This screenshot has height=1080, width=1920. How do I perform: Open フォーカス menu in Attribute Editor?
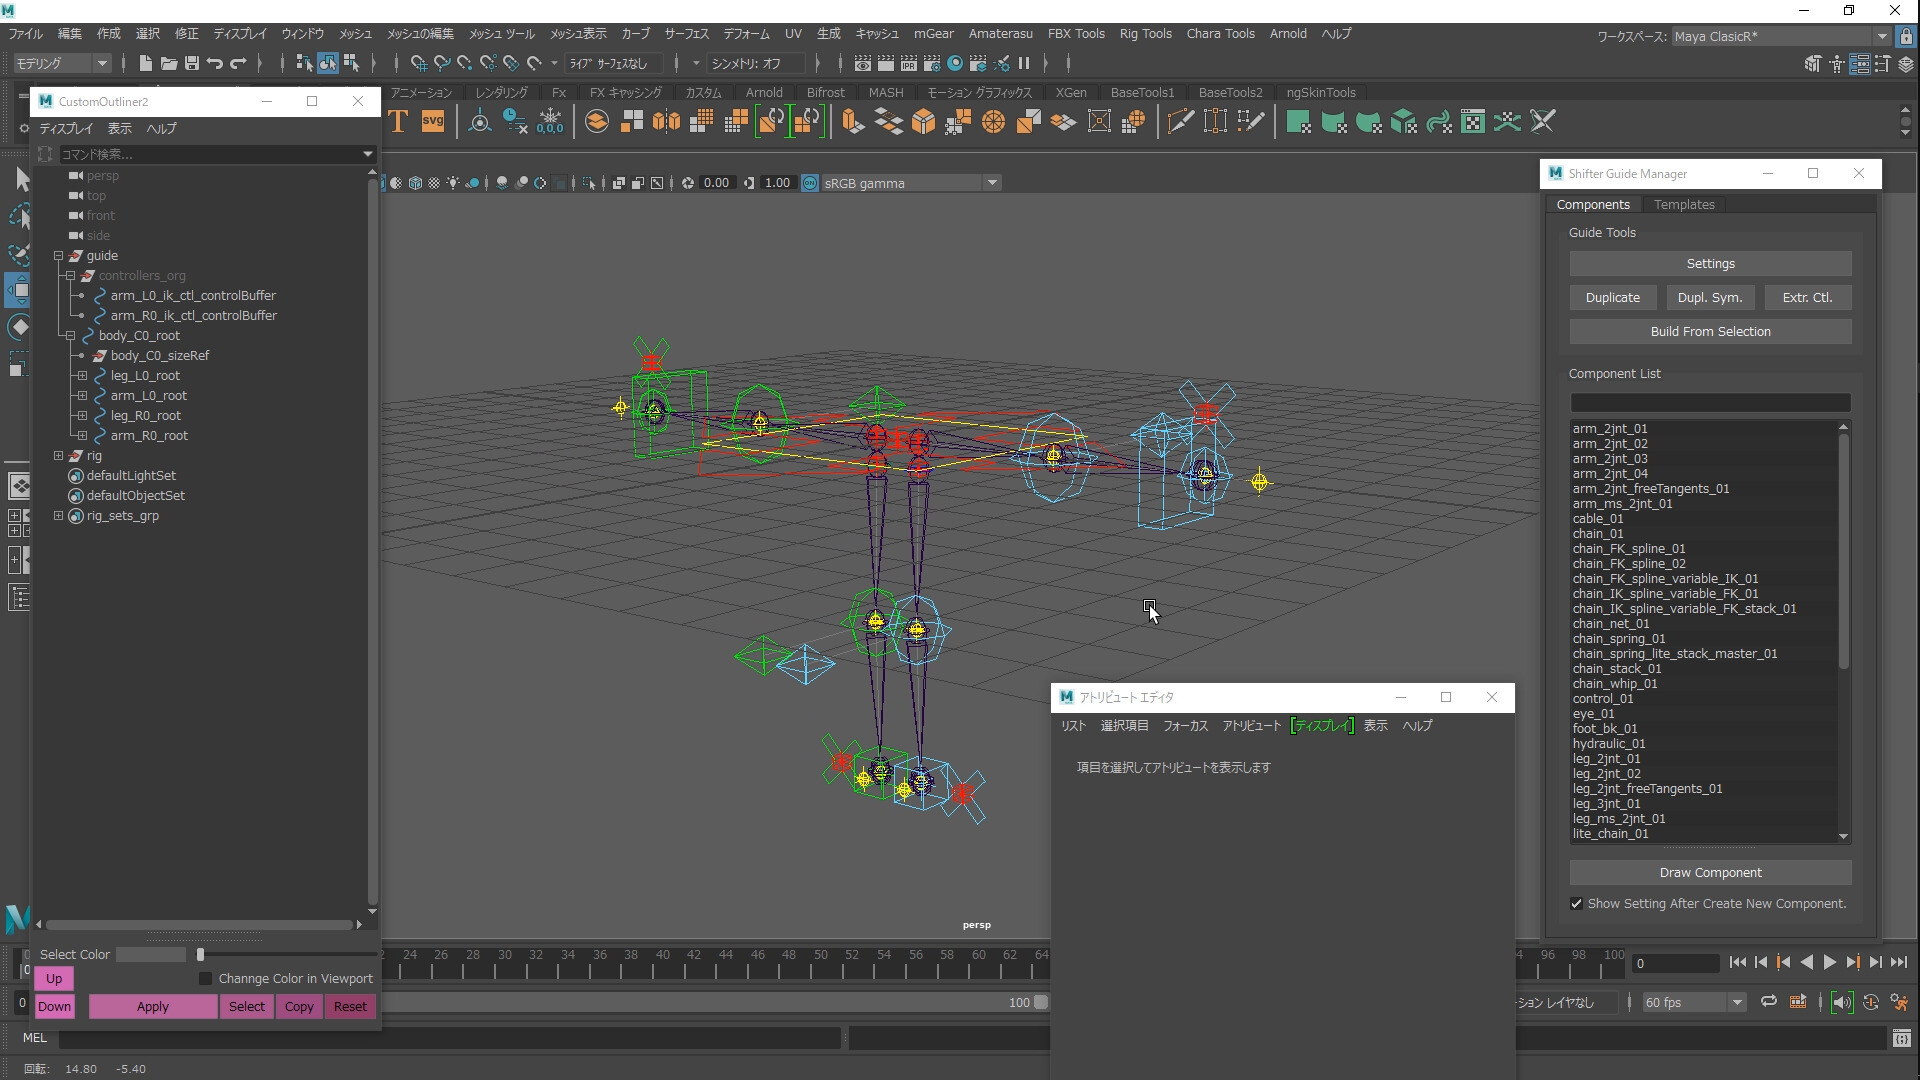[x=1185, y=726]
